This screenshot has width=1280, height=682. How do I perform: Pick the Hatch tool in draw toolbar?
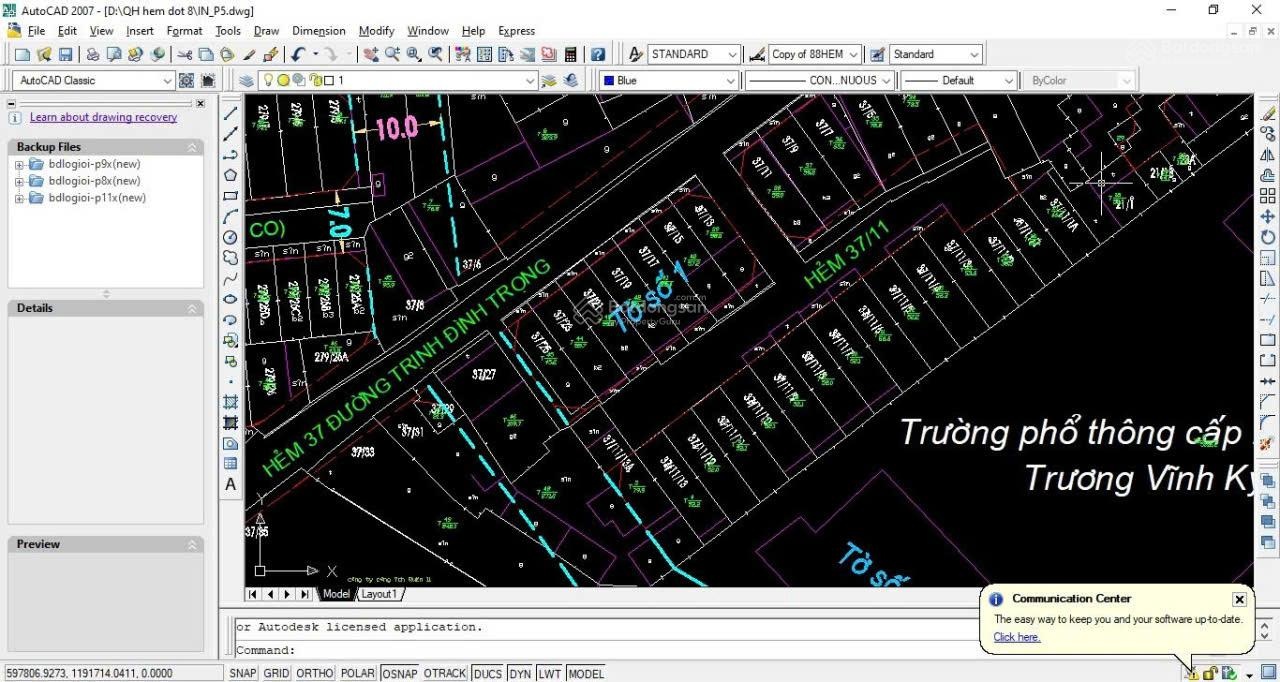pyautogui.click(x=230, y=402)
